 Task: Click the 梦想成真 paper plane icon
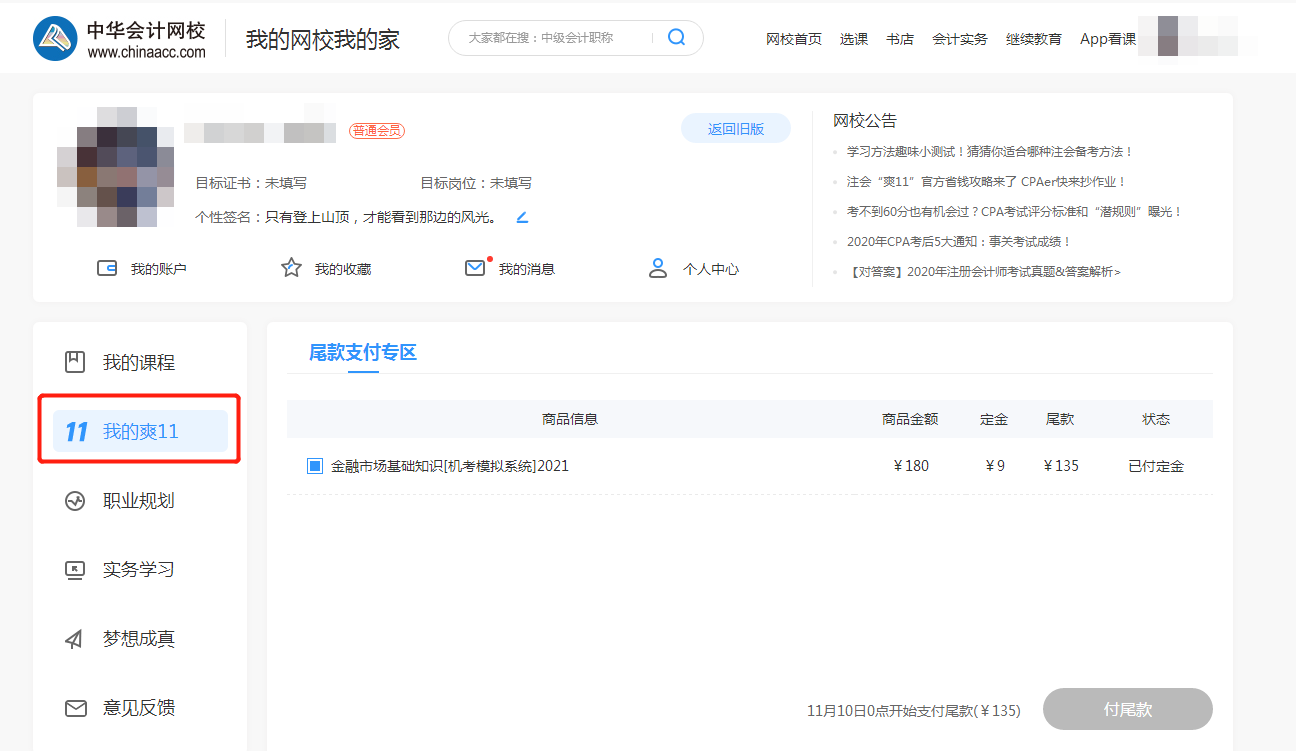click(x=75, y=638)
